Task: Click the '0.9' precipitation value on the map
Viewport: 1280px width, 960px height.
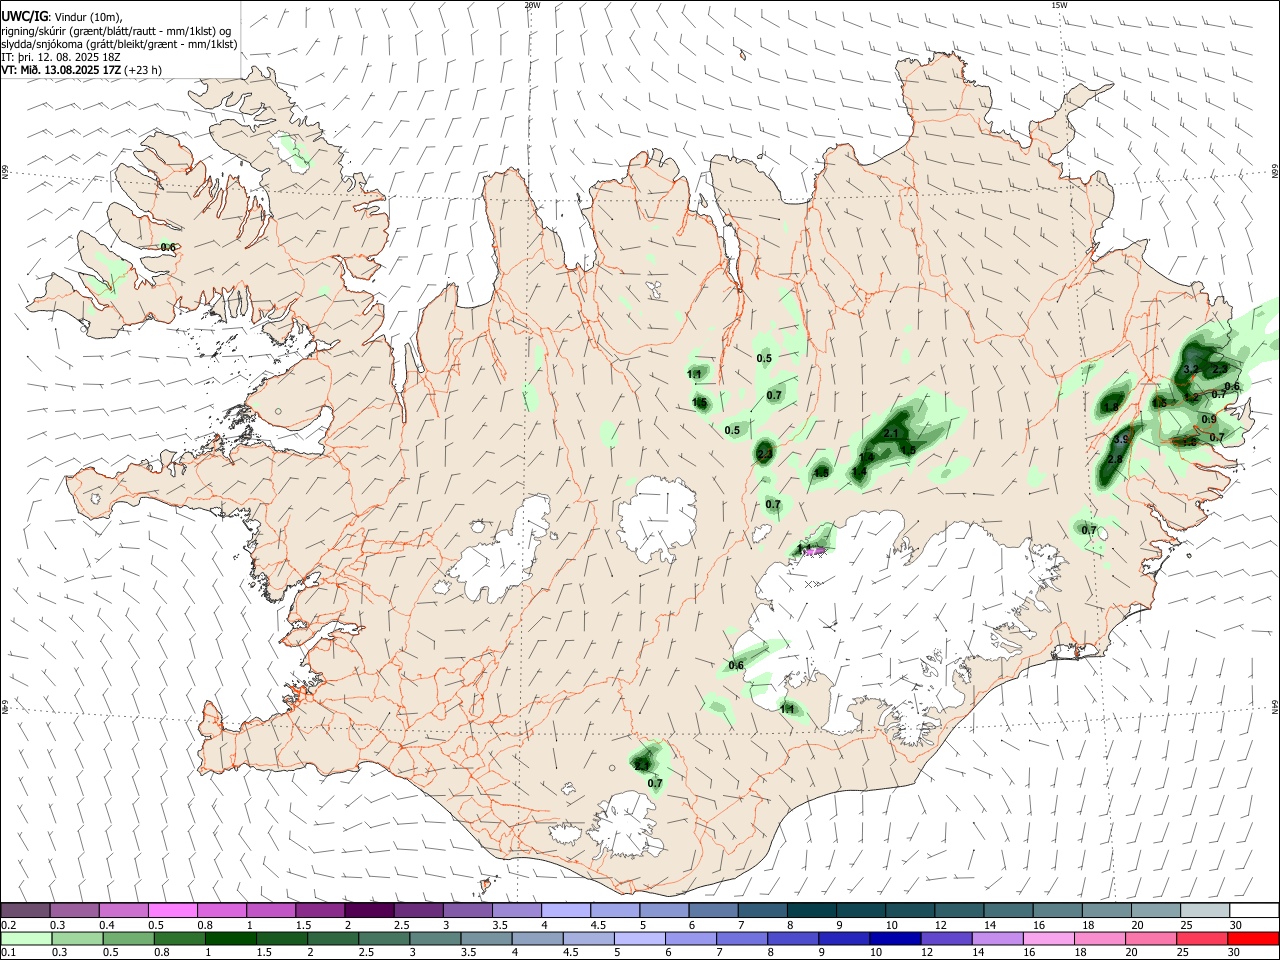Action: coord(1209,419)
